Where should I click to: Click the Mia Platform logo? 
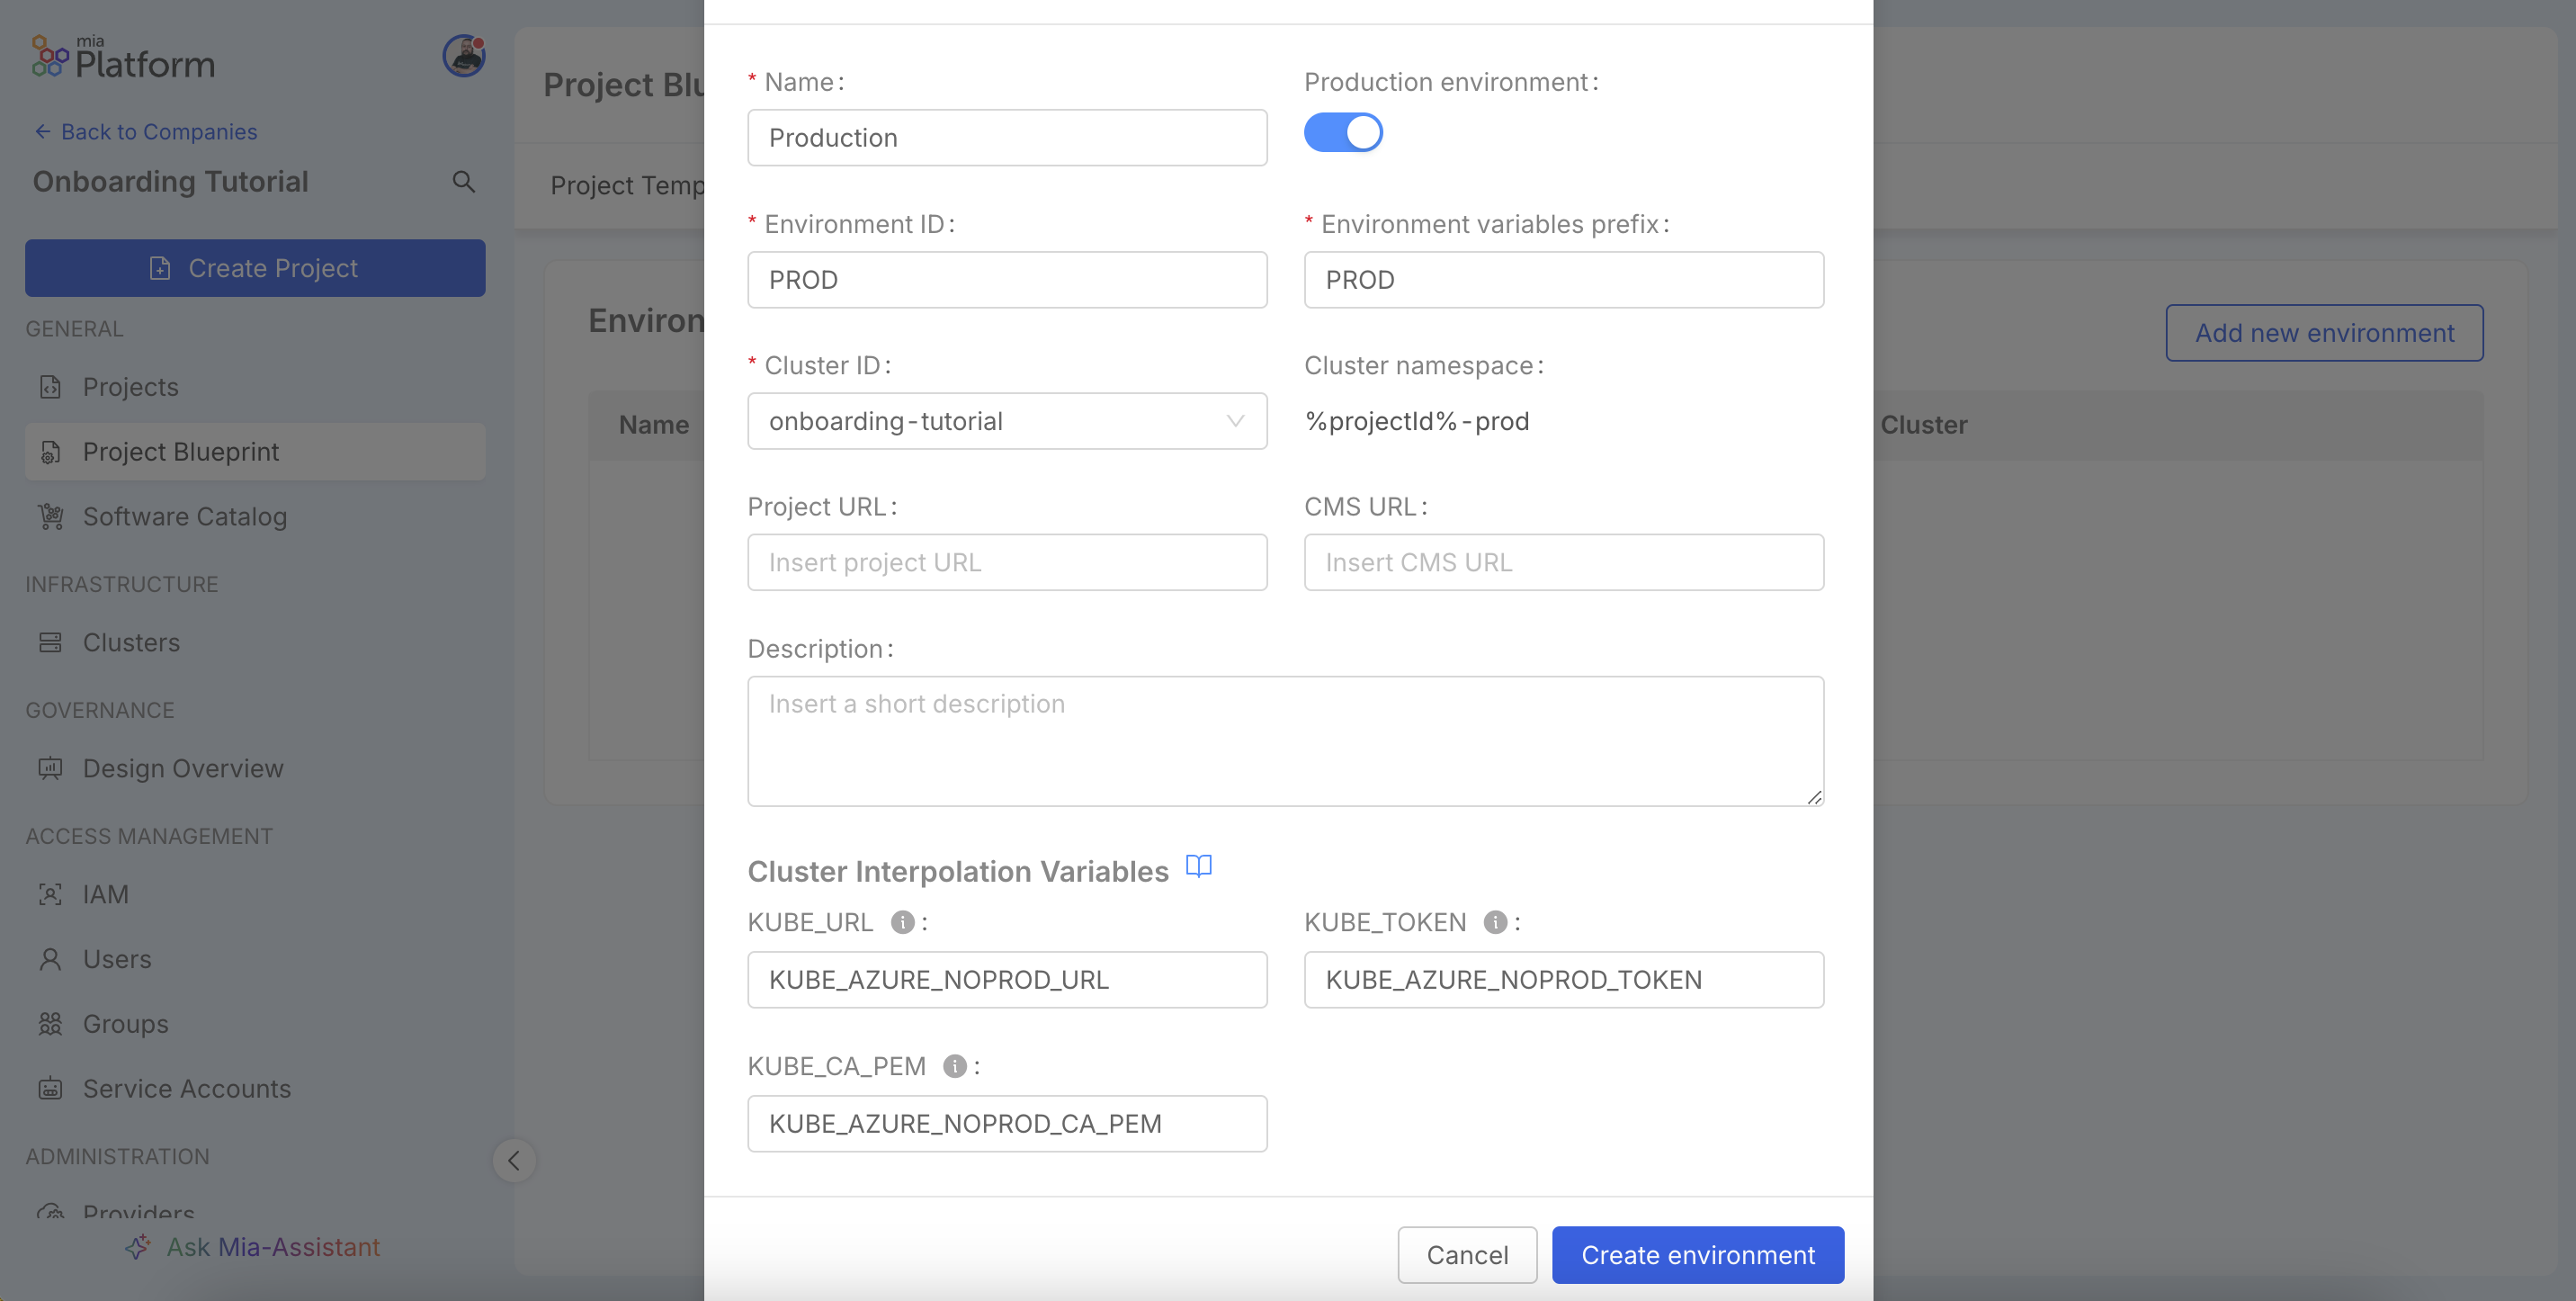pyautogui.click(x=123, y=58)
